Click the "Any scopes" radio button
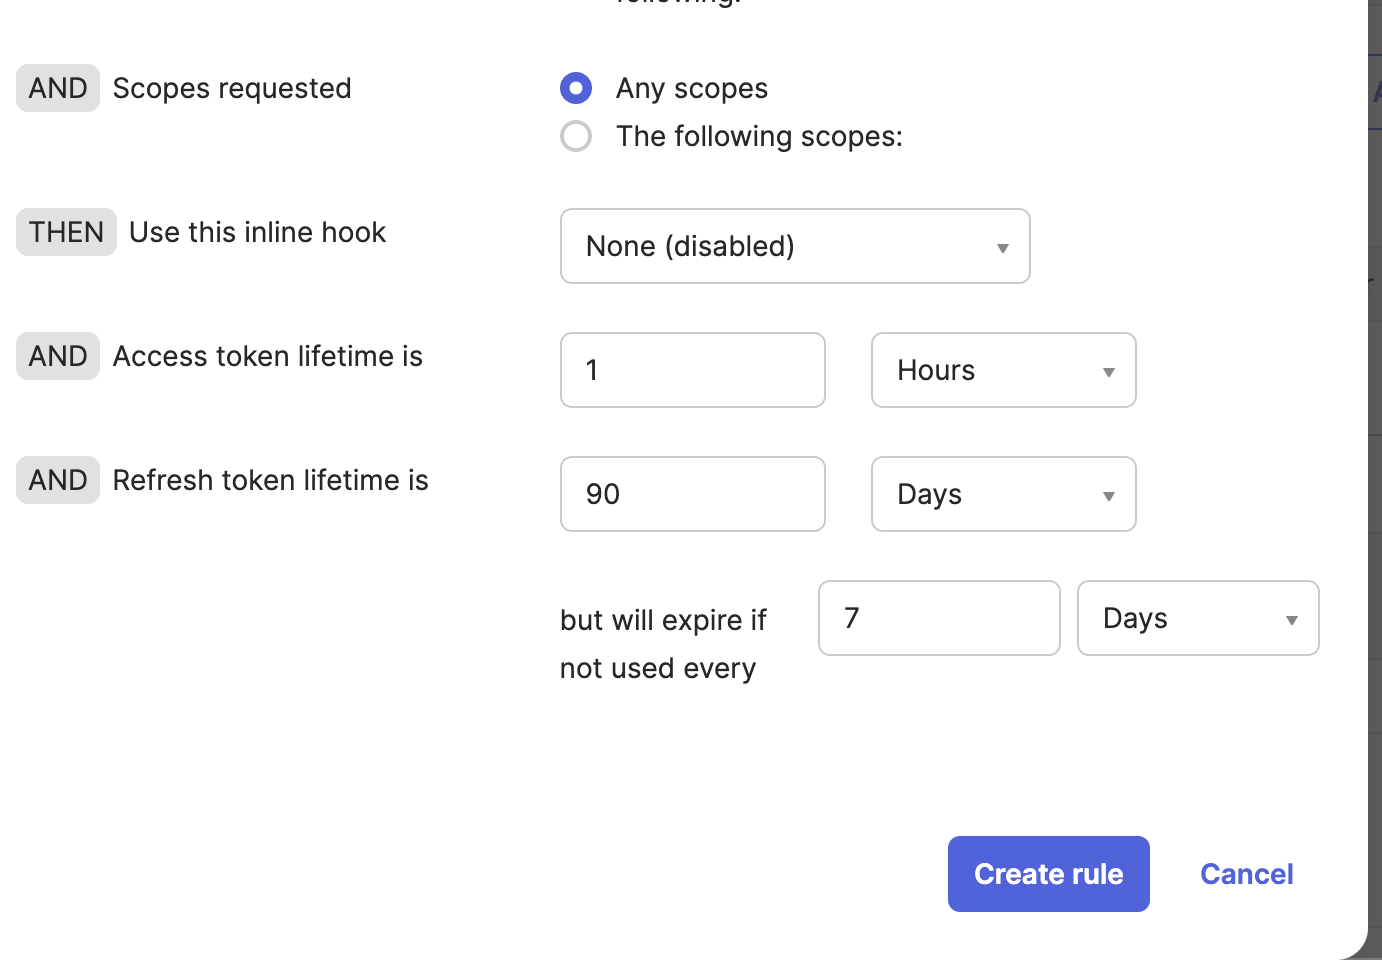1382x960 pixels. coord(576,88)
